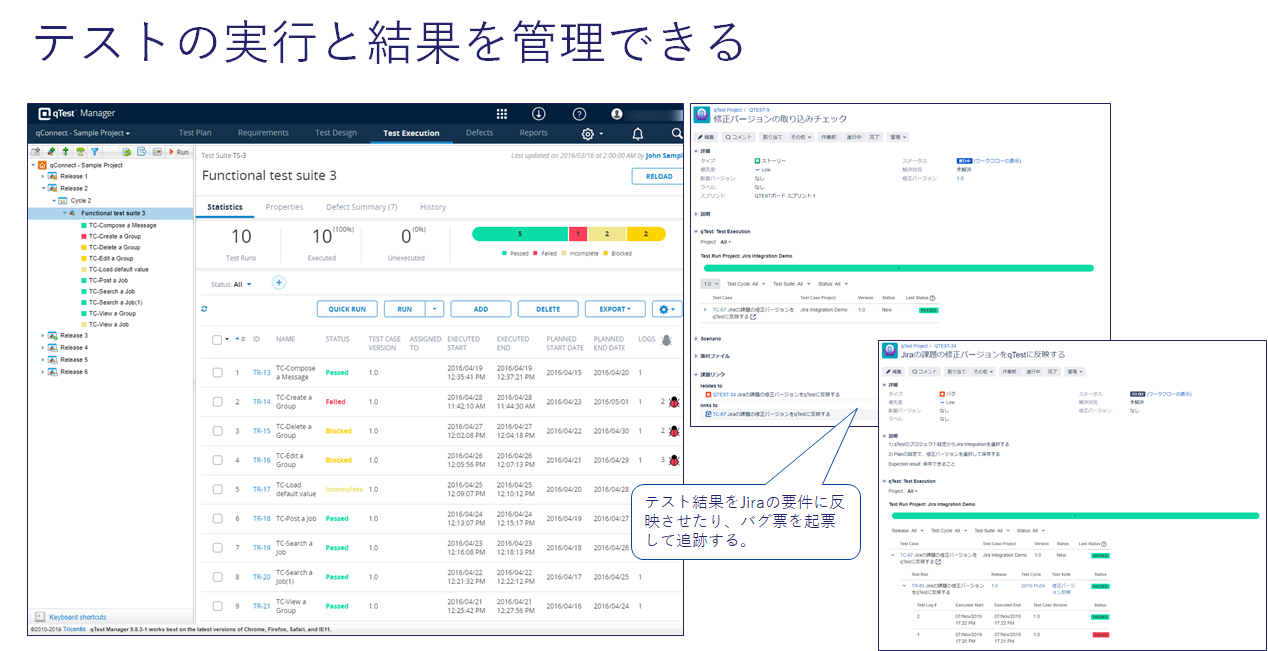Collapse Release 2 in the tree
This screenshot has height=651, width=1268.
pyautogui.click(x=42, y=188)
